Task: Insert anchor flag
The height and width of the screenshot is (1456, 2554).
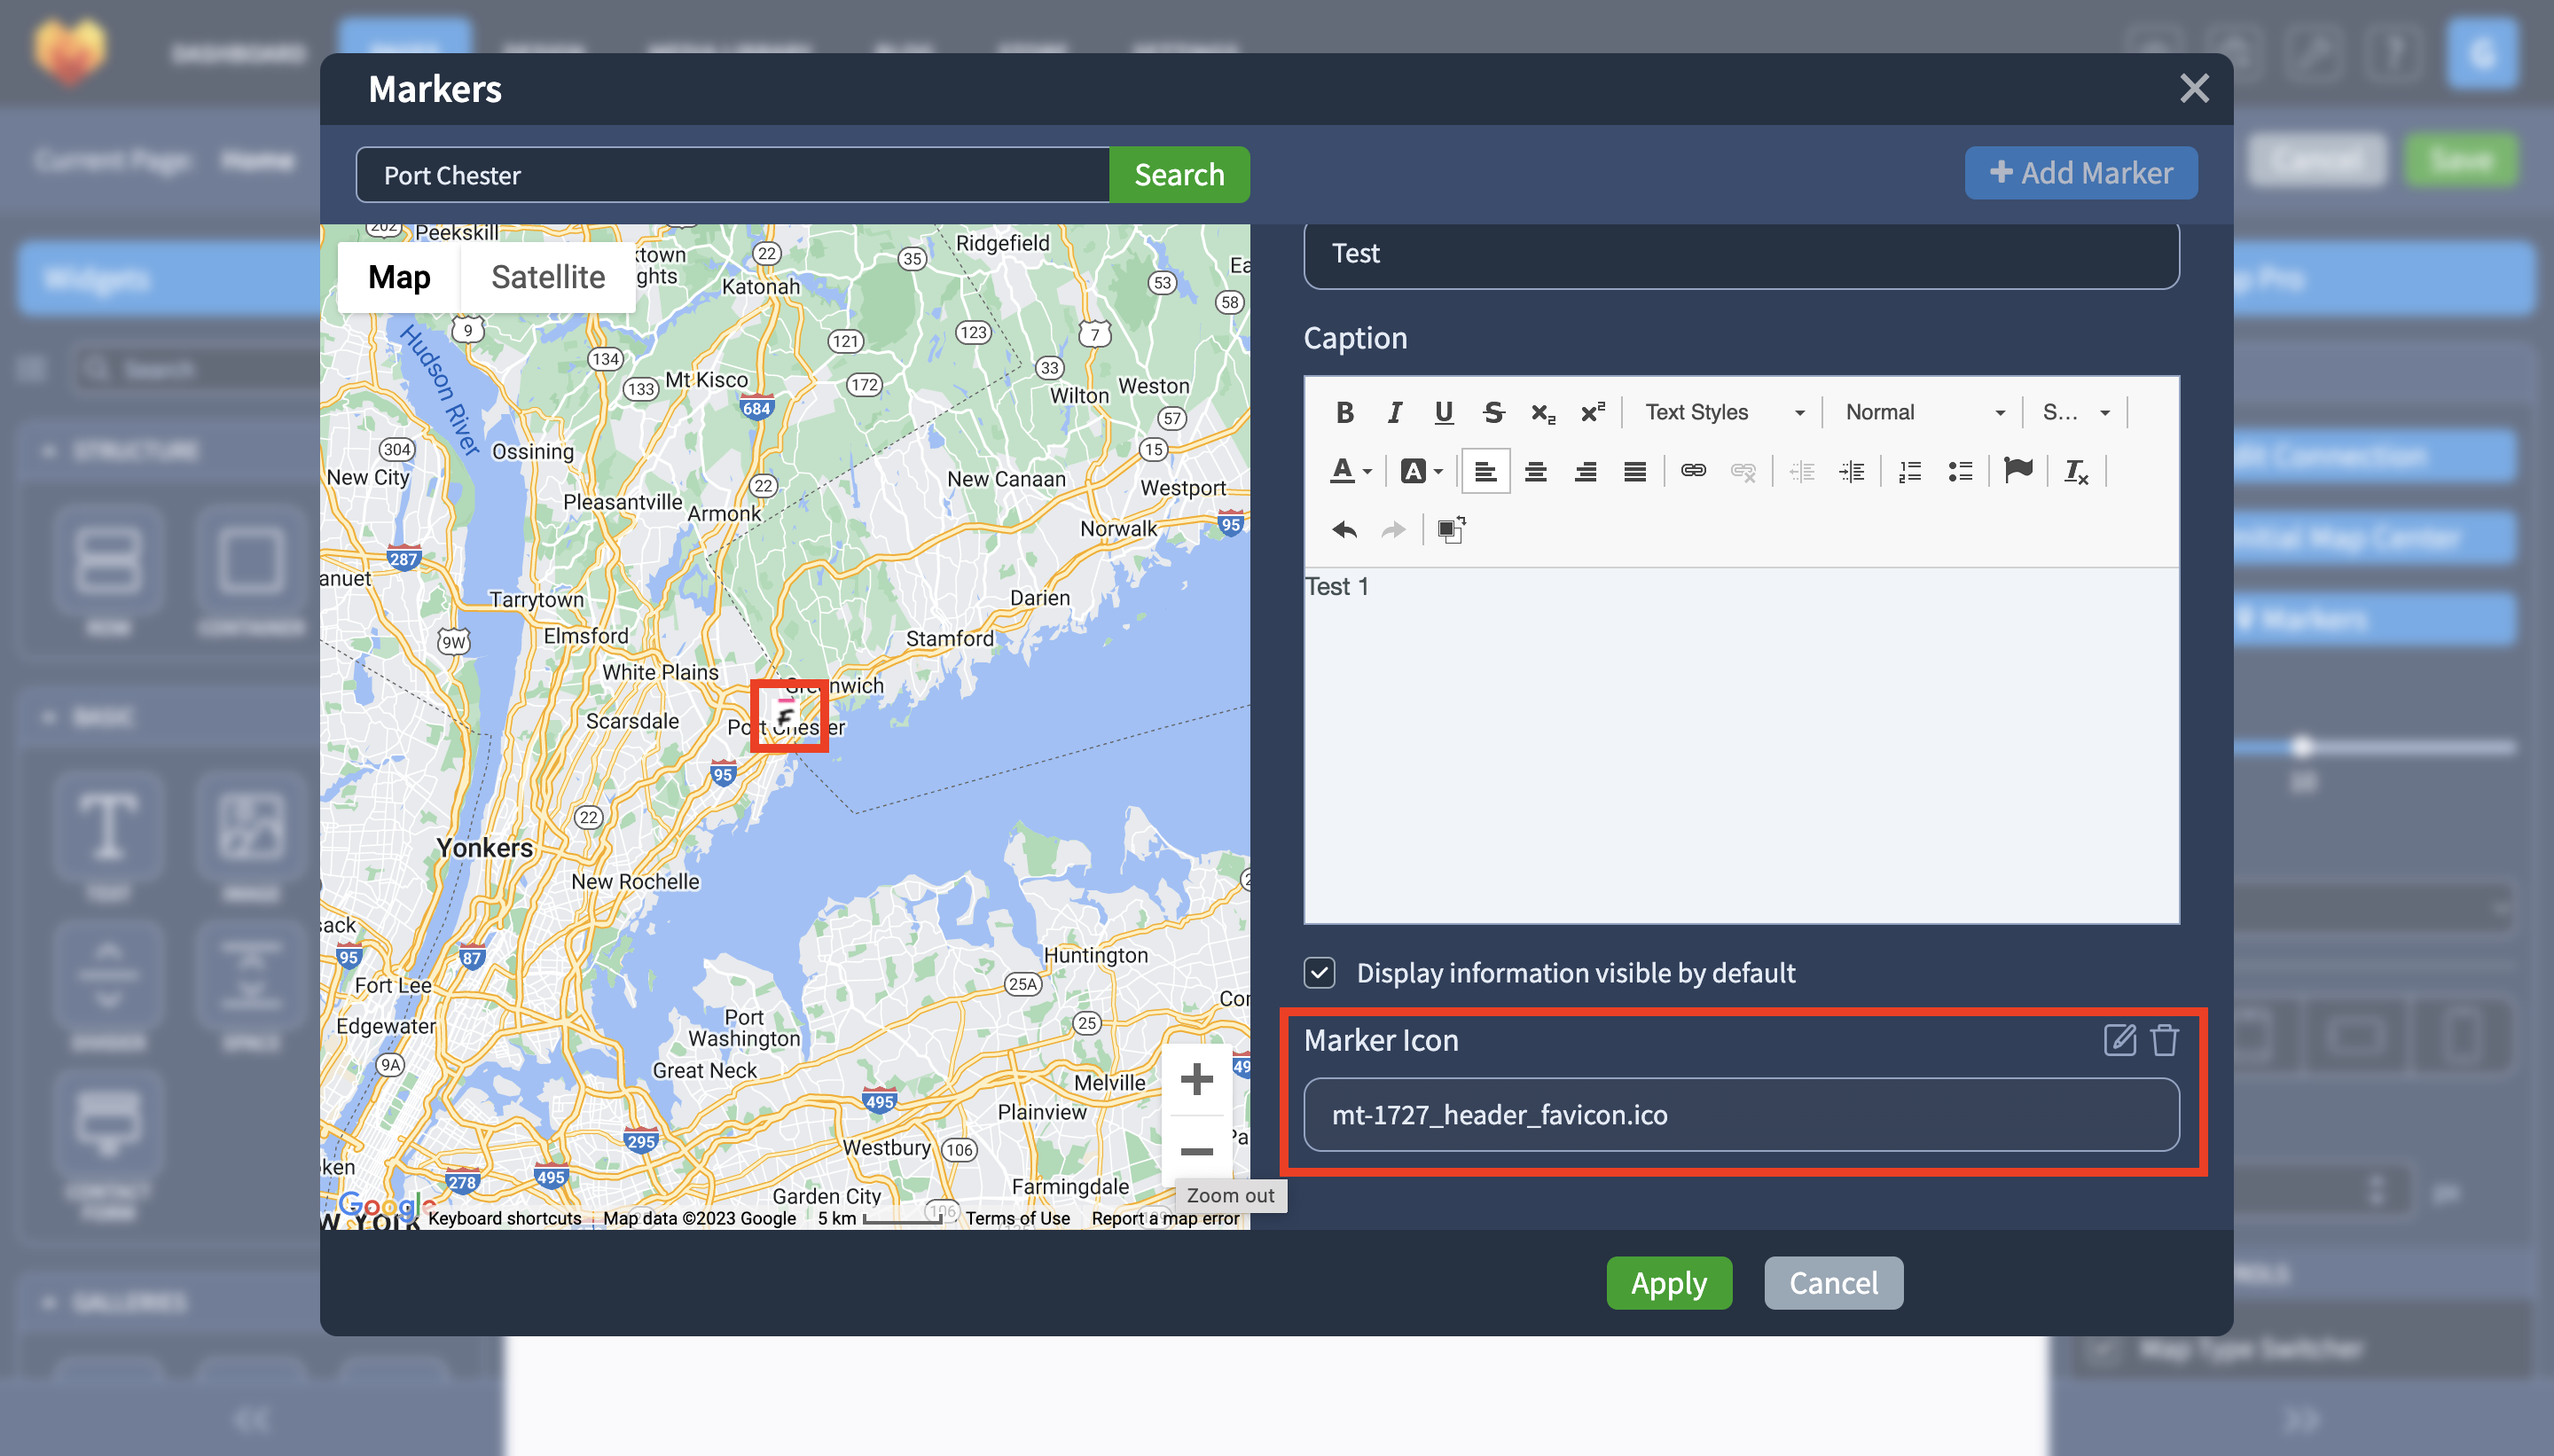Action: (2019, 470)
